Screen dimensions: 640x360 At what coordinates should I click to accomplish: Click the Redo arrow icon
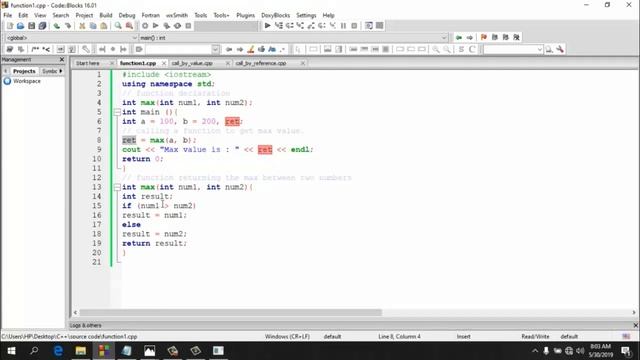point(68,26)
